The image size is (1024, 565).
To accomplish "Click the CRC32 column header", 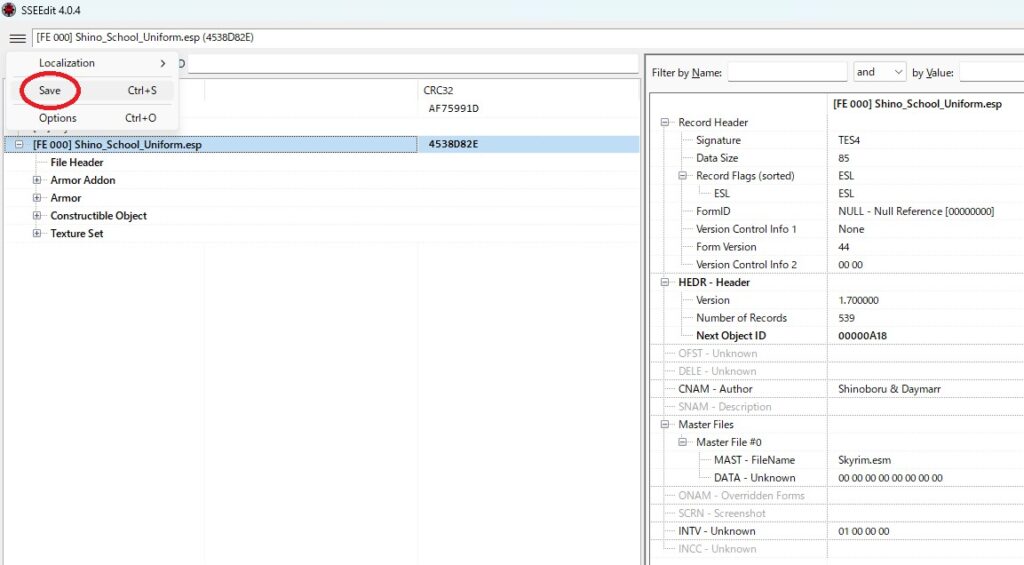I will [440, 90].
